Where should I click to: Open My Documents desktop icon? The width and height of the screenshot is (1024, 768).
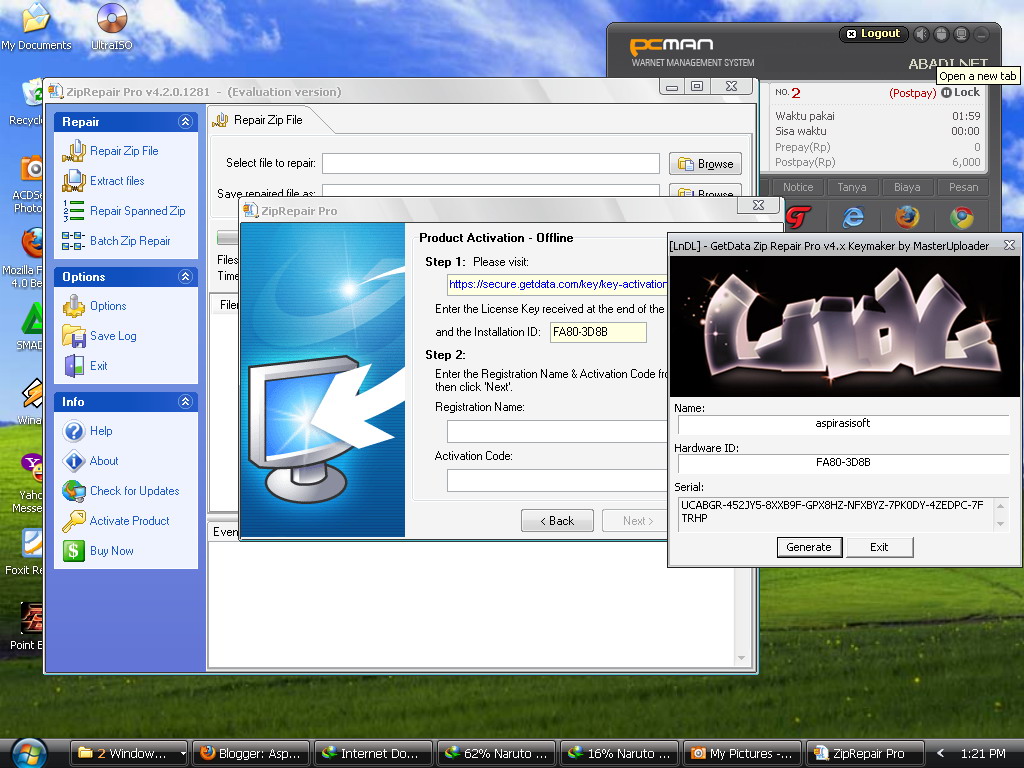[x=36, y=27]
